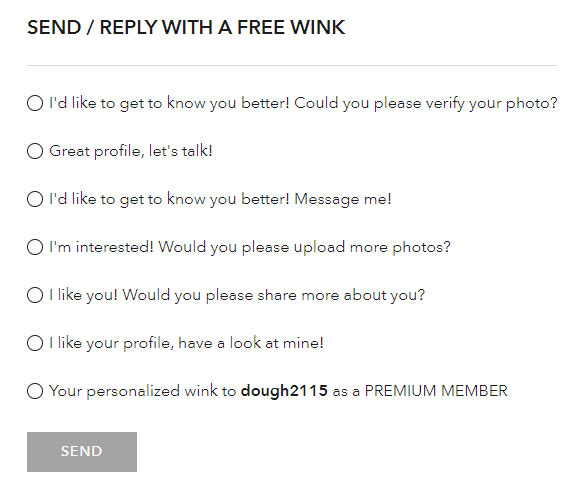Viewport: 575px width, 490px height.
Task: Select the 'Great profile, let's talk!' radio button
Action: (x=35, y=151)
